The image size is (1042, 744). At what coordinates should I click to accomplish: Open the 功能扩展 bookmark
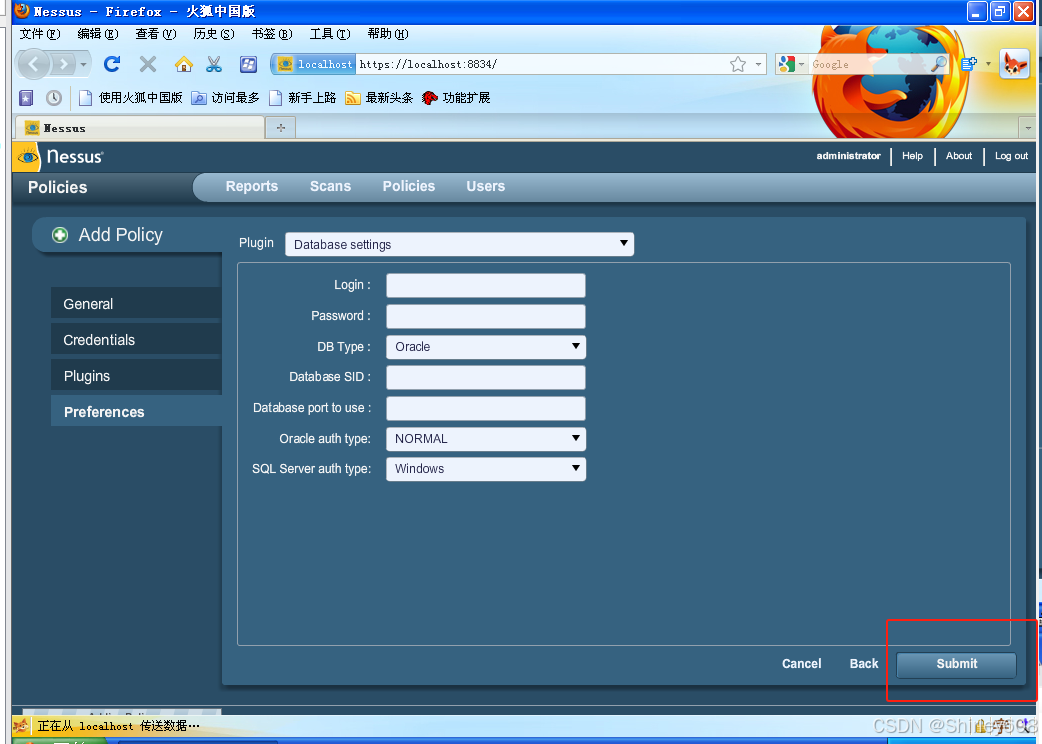(457, 98)
